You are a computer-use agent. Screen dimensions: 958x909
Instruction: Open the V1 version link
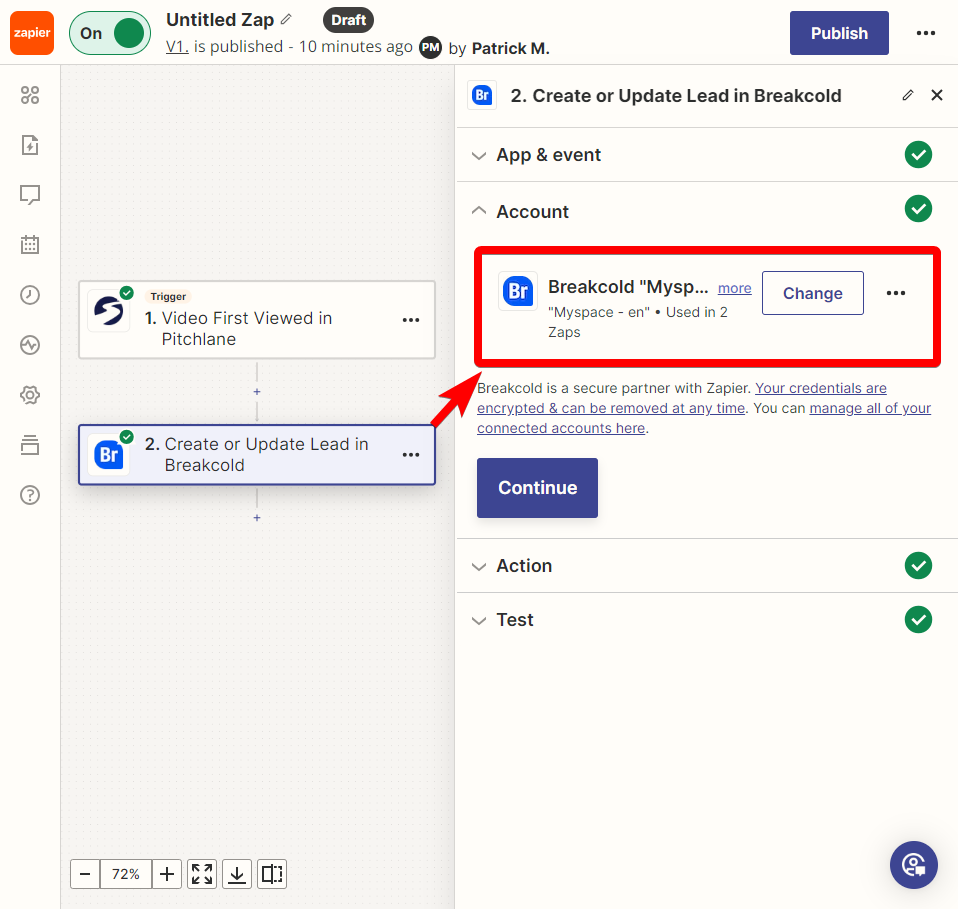[177, 47]
